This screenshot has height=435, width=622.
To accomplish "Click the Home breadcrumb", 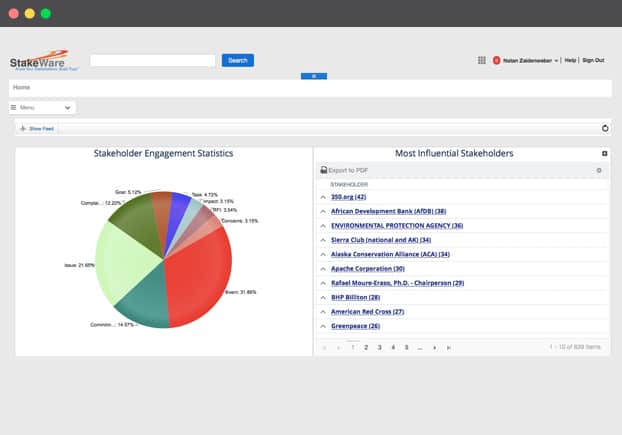I will click(x=21, y=87).
